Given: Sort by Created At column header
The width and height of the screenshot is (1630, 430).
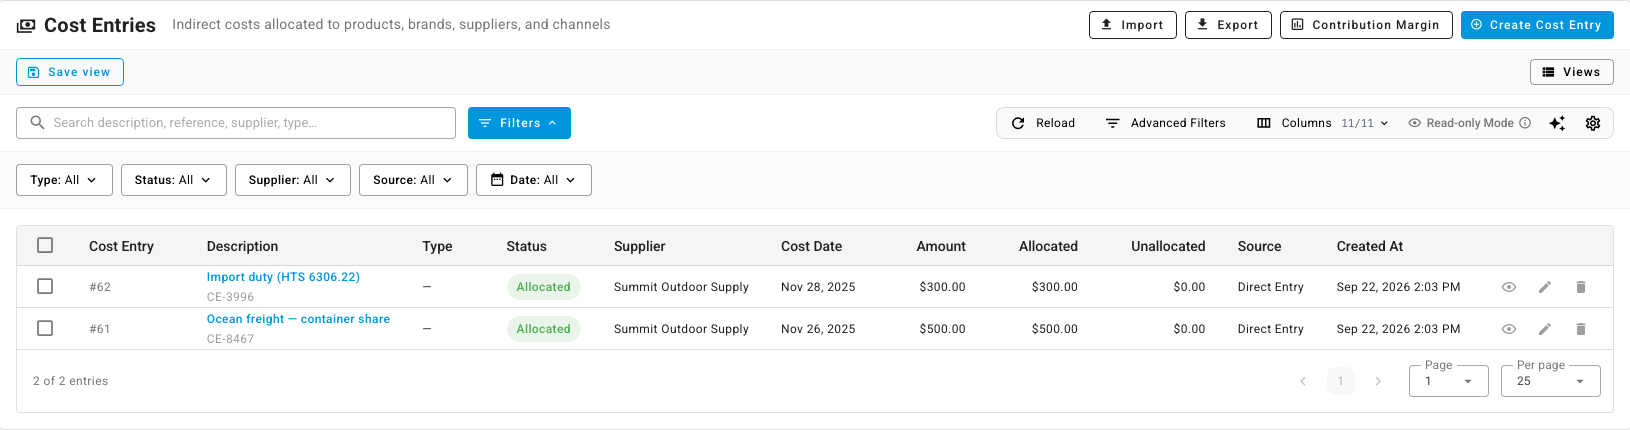Looking at the screenshot, I should coord(1370,246).
